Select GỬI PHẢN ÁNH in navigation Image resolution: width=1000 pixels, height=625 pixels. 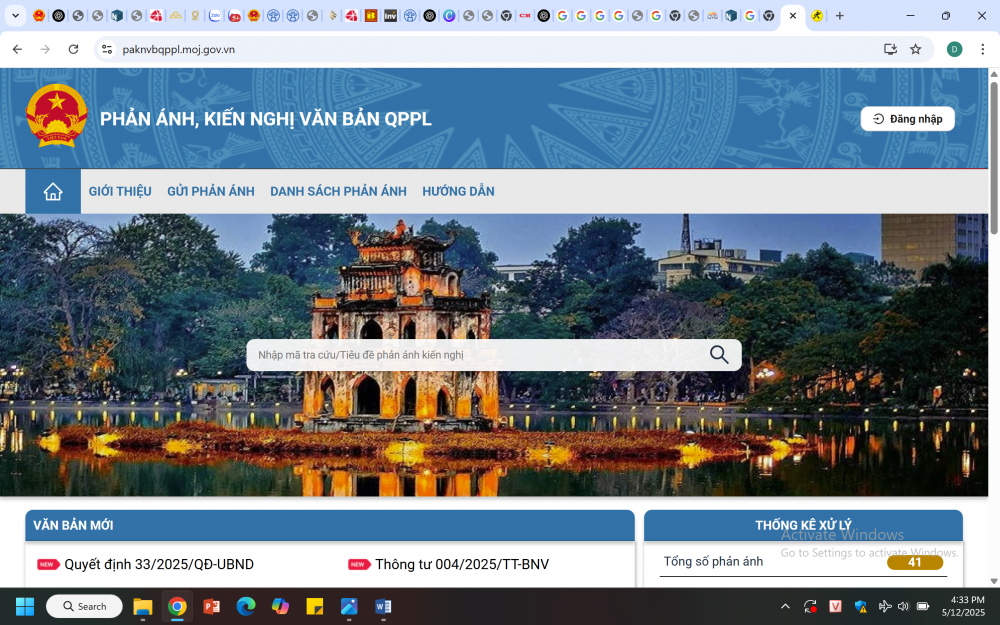point(211,192)
